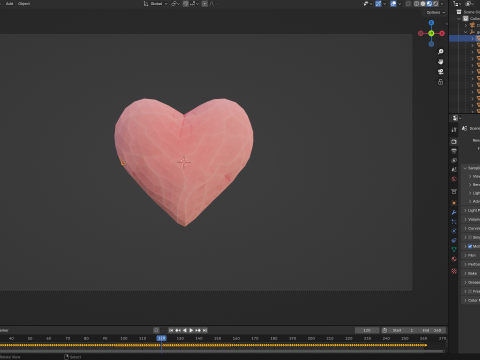Open the Render properties tab
Viewport: 480px width, 360px height.
point(454,142)
